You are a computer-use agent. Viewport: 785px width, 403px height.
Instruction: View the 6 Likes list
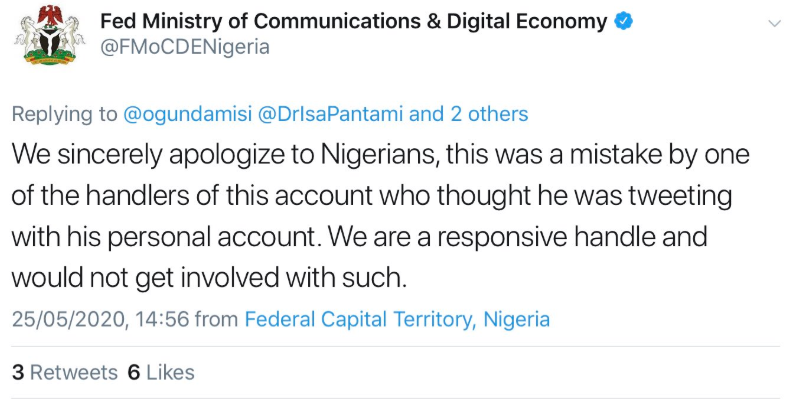pyautogui.click(x=161, y=372)
